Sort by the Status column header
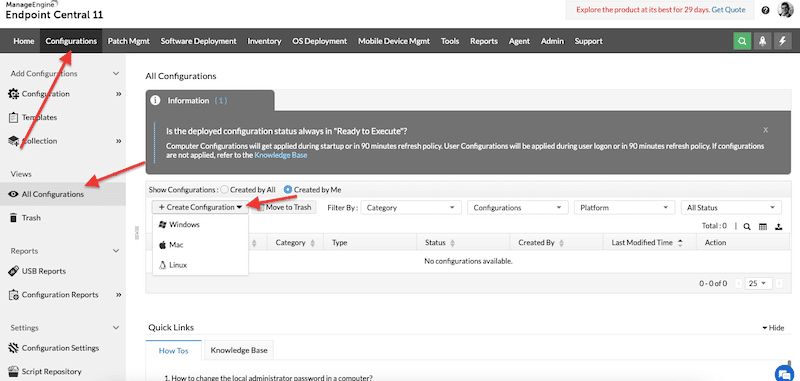The height and width of the screenshot is (381, 800). pos(439,243)
